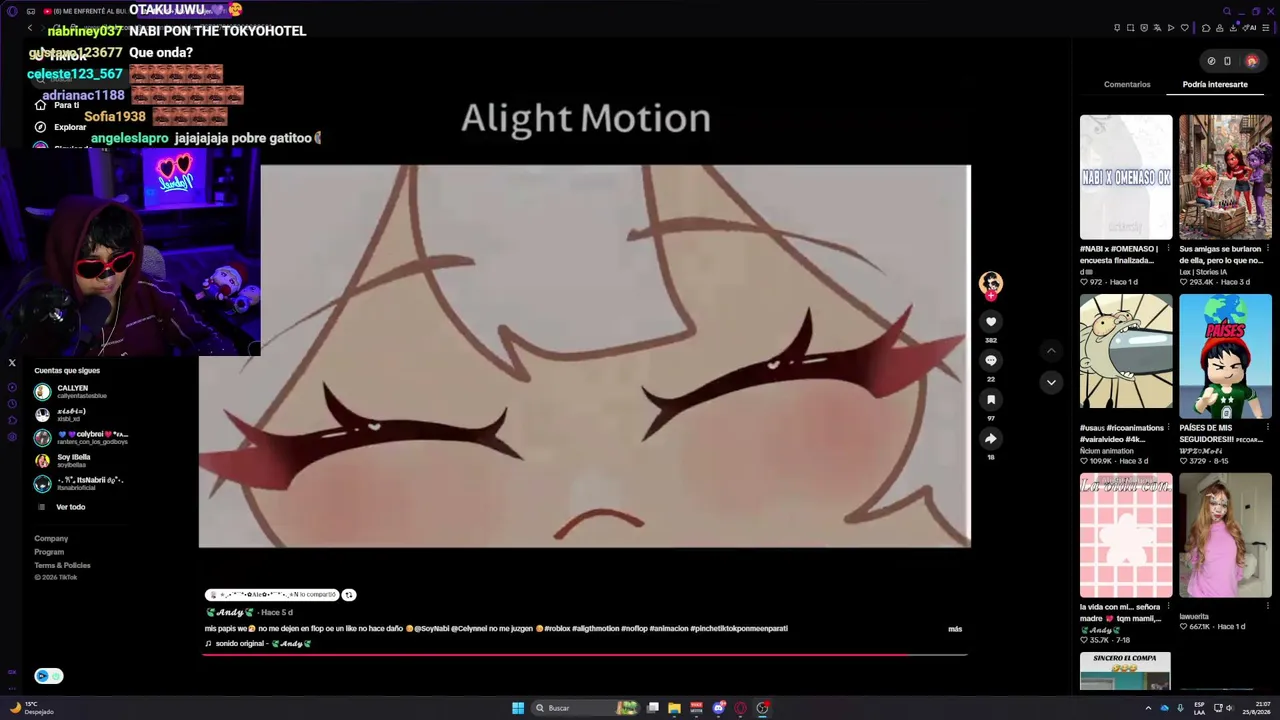Switch to the Comentarios tab

click(1127, 85)
